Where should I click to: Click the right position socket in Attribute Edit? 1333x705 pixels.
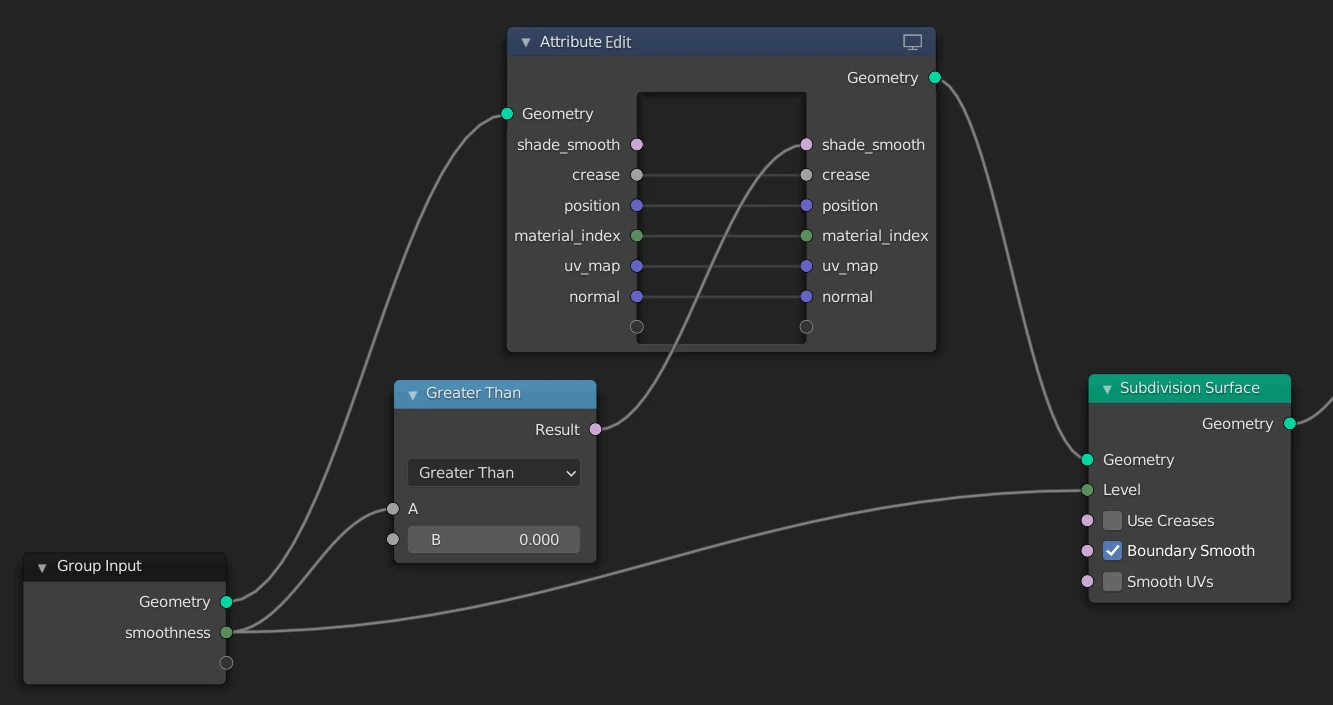[x=807, y=206]
